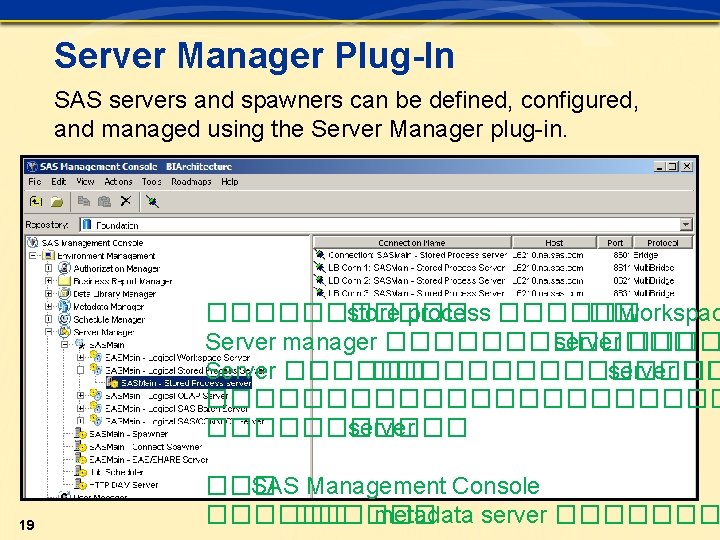
Task: Click the Metadata Manager icon
Action: pos(64,306)
